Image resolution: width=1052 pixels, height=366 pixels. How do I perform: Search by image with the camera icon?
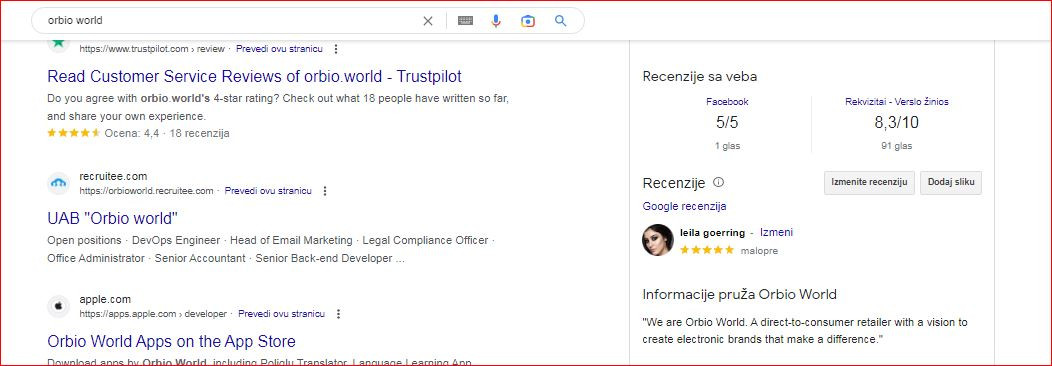(x=528, y=21)
